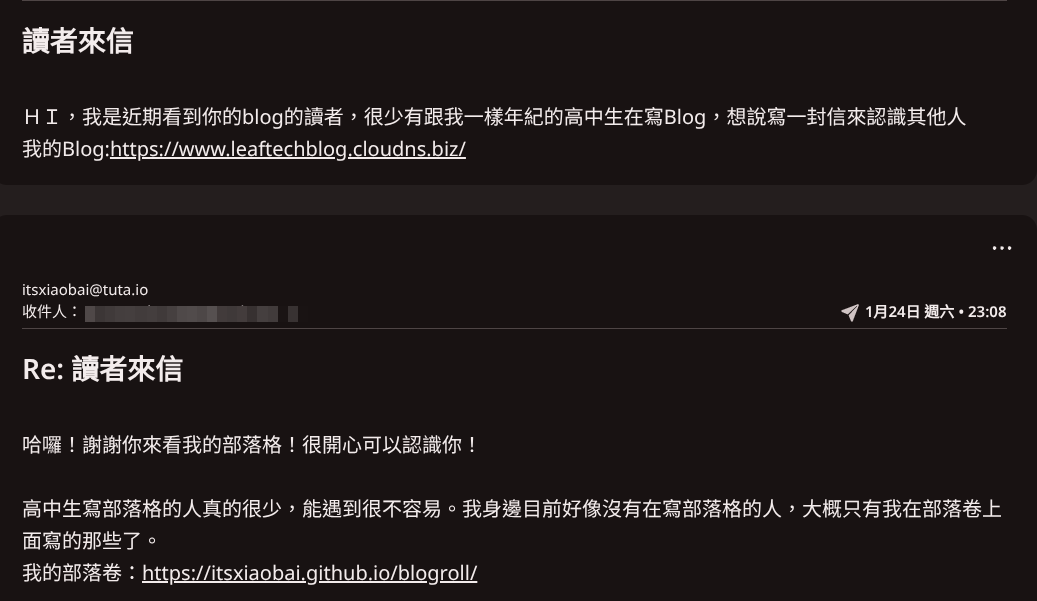
Task: Click the gap between the two email cards
Action: (x=518, y=200)
